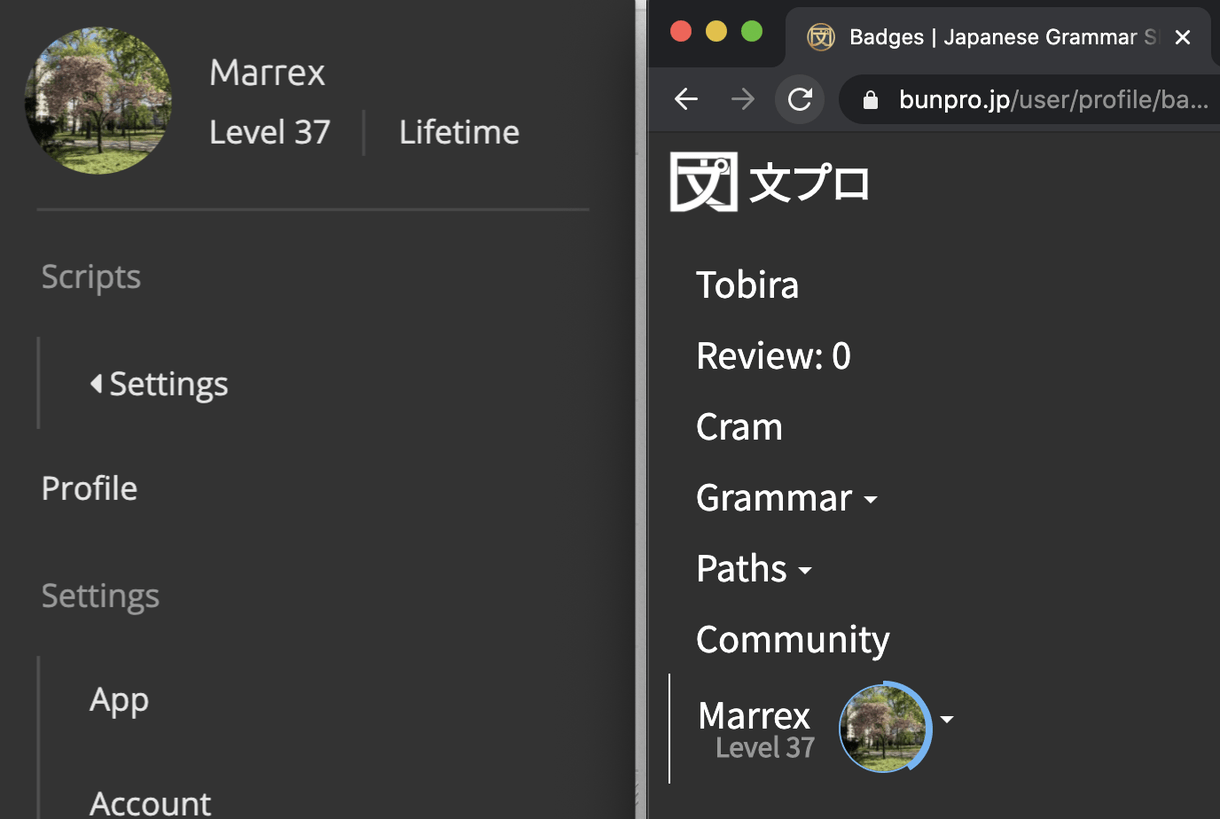Screen dimensions: 1220x819
Task: Click the 文プロ wordmark text
Action: coord(809,184)
